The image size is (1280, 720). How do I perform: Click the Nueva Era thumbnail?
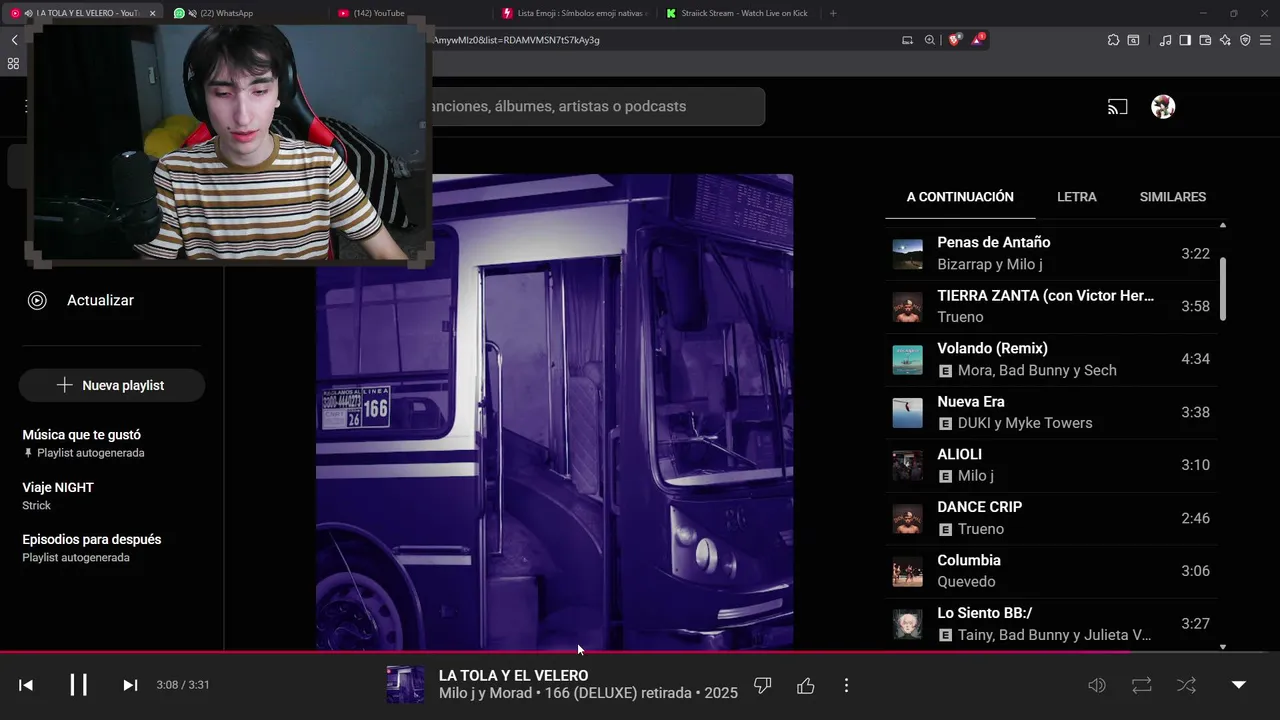tap(907, 412)
